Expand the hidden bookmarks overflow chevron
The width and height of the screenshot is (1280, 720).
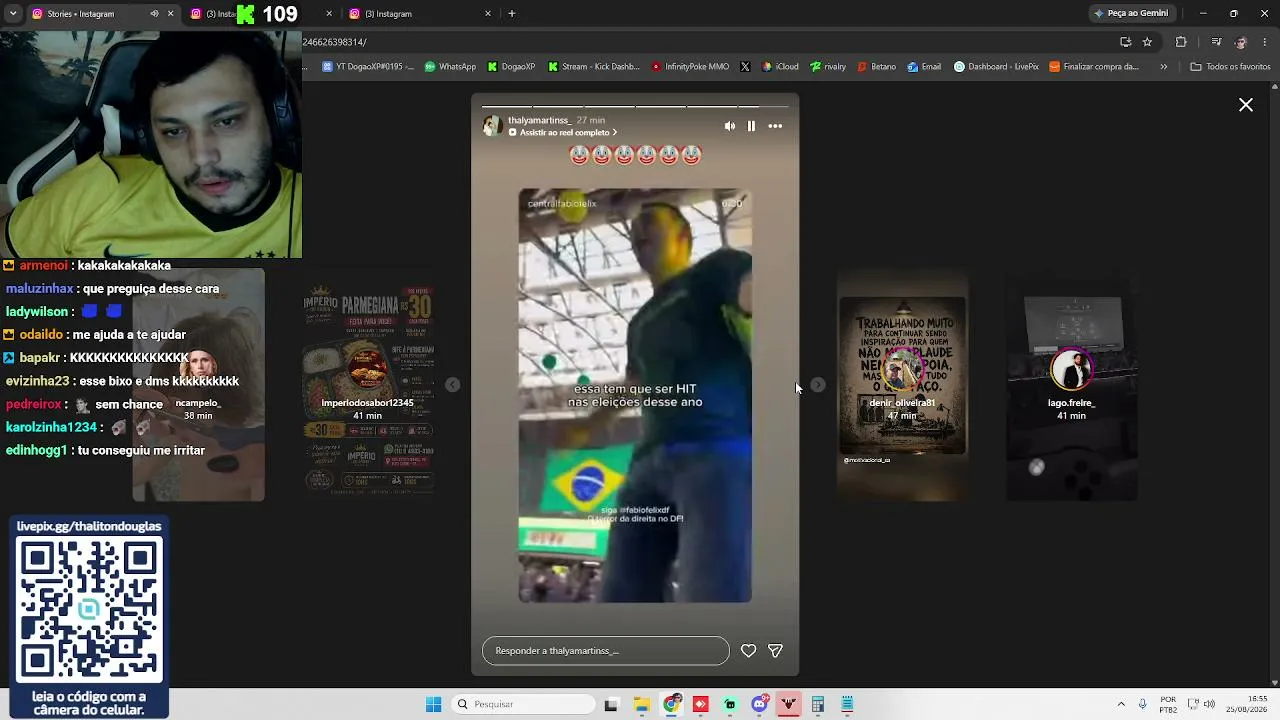1163,67
